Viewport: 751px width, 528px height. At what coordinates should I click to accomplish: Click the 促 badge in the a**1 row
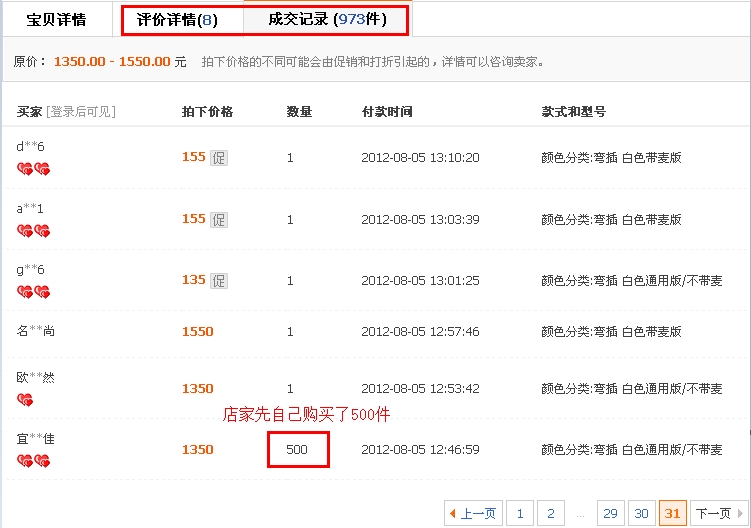tap(218, 220)
